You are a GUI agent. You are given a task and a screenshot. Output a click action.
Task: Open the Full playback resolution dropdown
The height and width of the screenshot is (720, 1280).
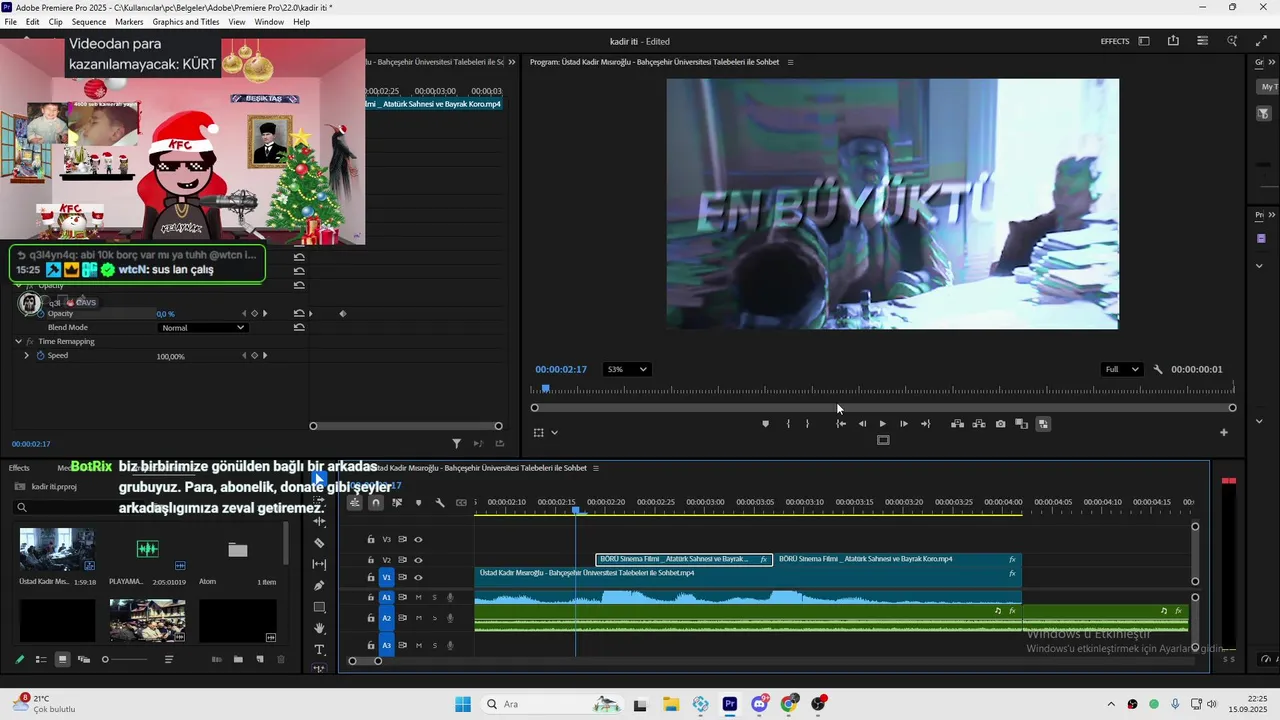pyautogui.click(x=1121, y=369)
